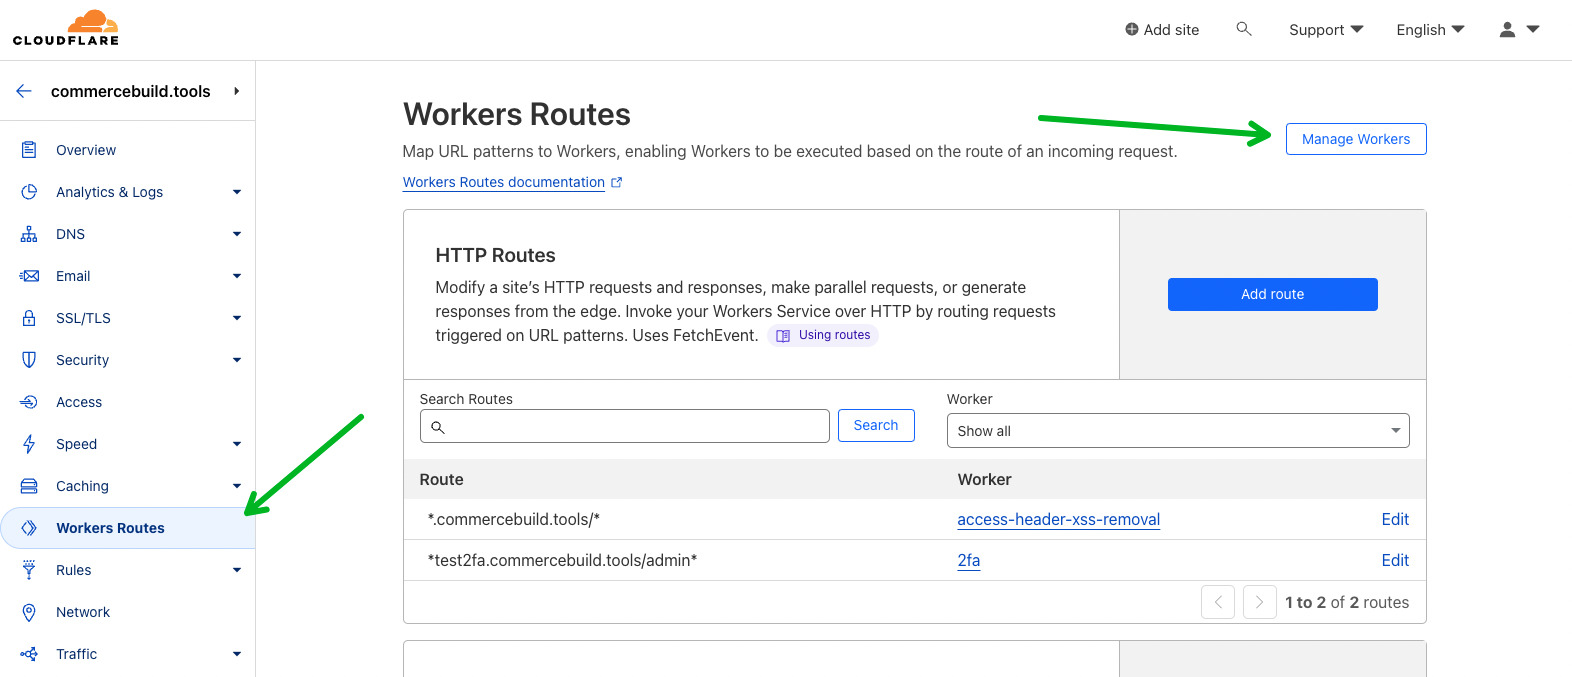Expand the Traffic submenu arrow
1572x677 pixels.
click(237, 654)
